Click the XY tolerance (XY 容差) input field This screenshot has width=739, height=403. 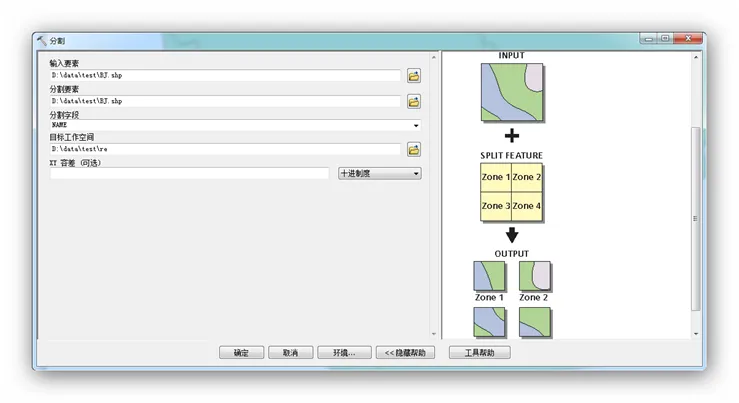pos(189,173)
